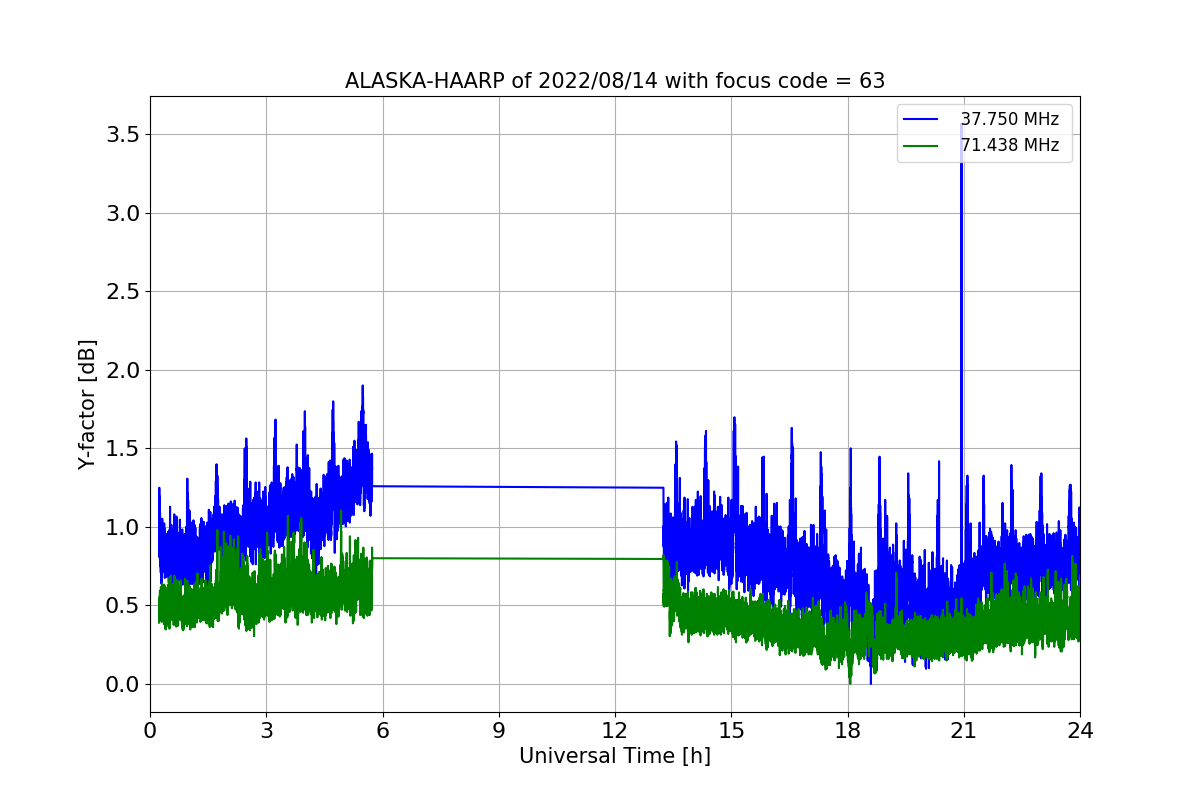Image resolution: width=1200 pixels, height=800 pixels.
Task: Click the y-axis tick label 3.0
Action: point(123,213)
